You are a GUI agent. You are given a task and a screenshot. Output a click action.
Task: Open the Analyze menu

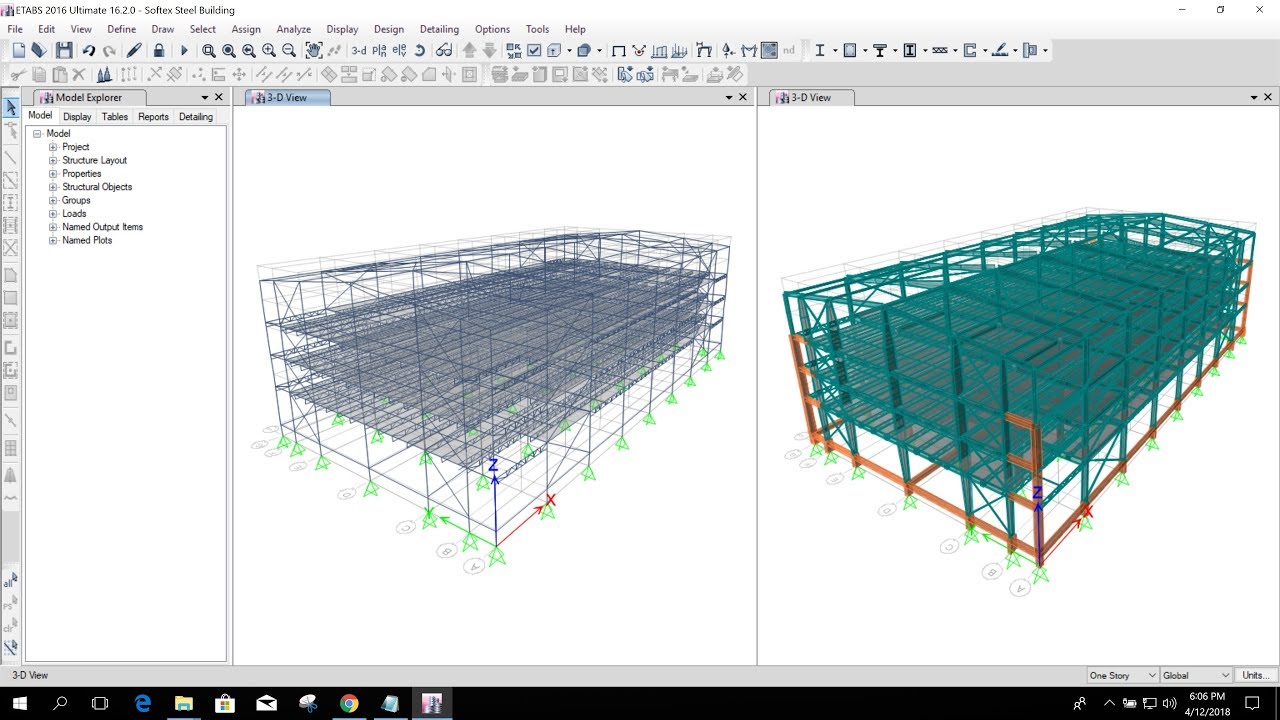(293, 29)
